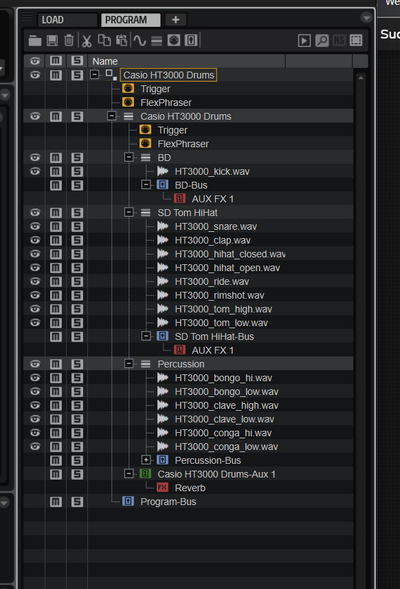This screenshot has width=400, height=589.
Task: Click the waveform zone icon in toolbar
Action: tap(139, 41)
